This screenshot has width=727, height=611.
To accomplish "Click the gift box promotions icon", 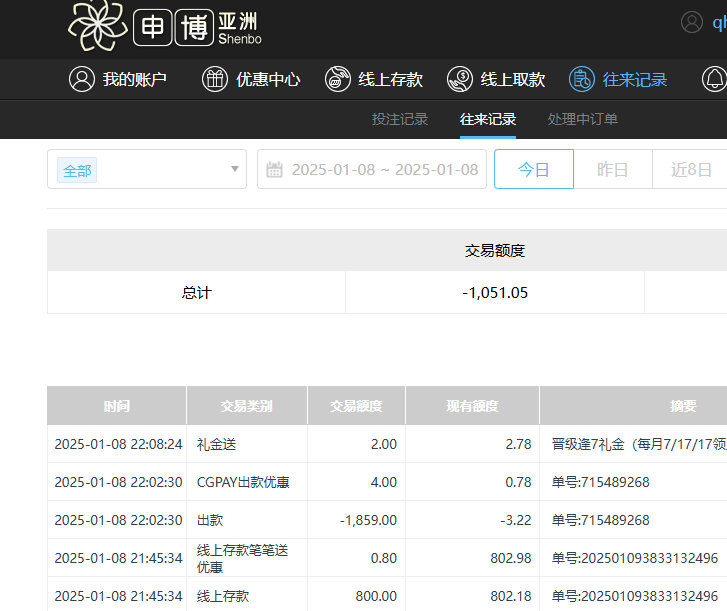I will [x=215, y=79].
